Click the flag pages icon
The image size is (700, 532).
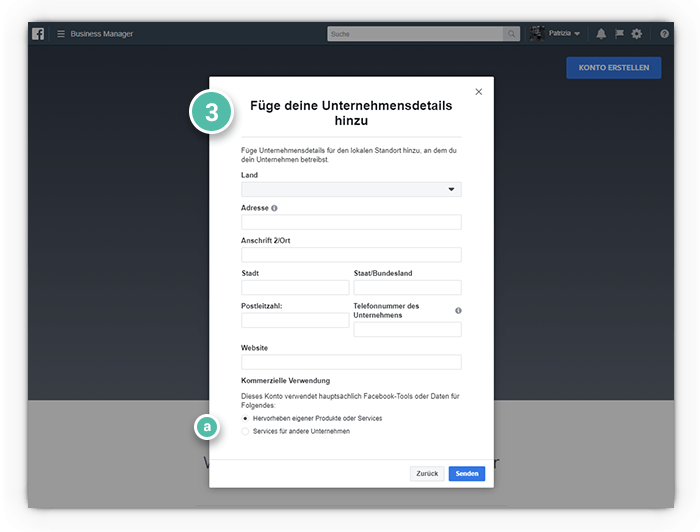pos(619,34)
